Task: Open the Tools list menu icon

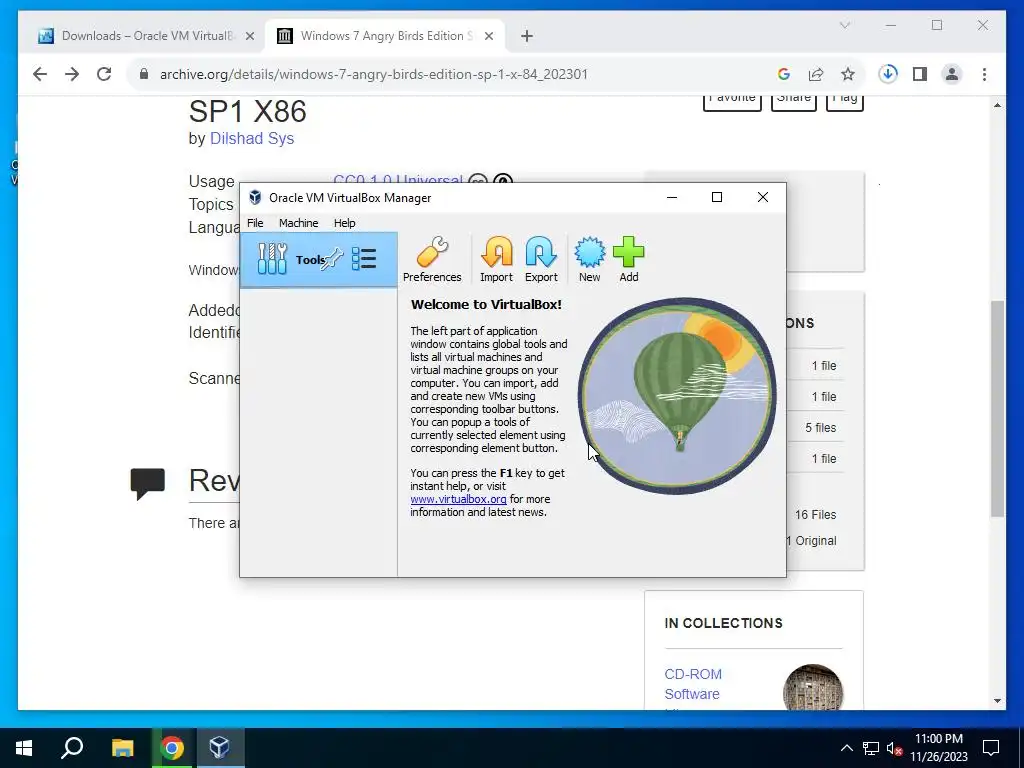Action: tap(364, 259)
